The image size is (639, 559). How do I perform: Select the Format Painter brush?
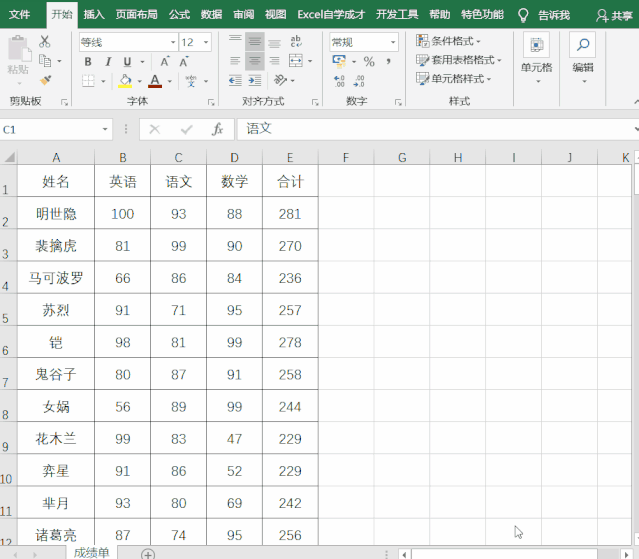coord(45,79)
